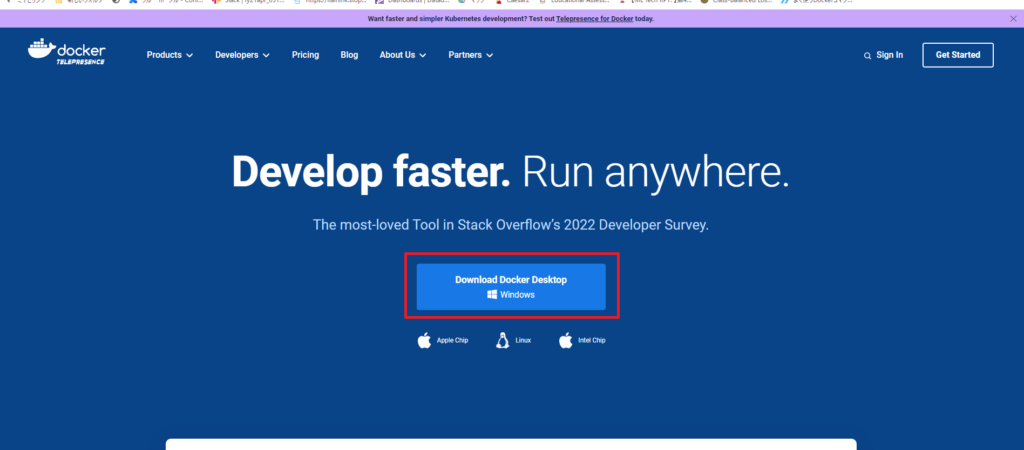
Task: Expand the Developers menu
Action: pos(242,55)
